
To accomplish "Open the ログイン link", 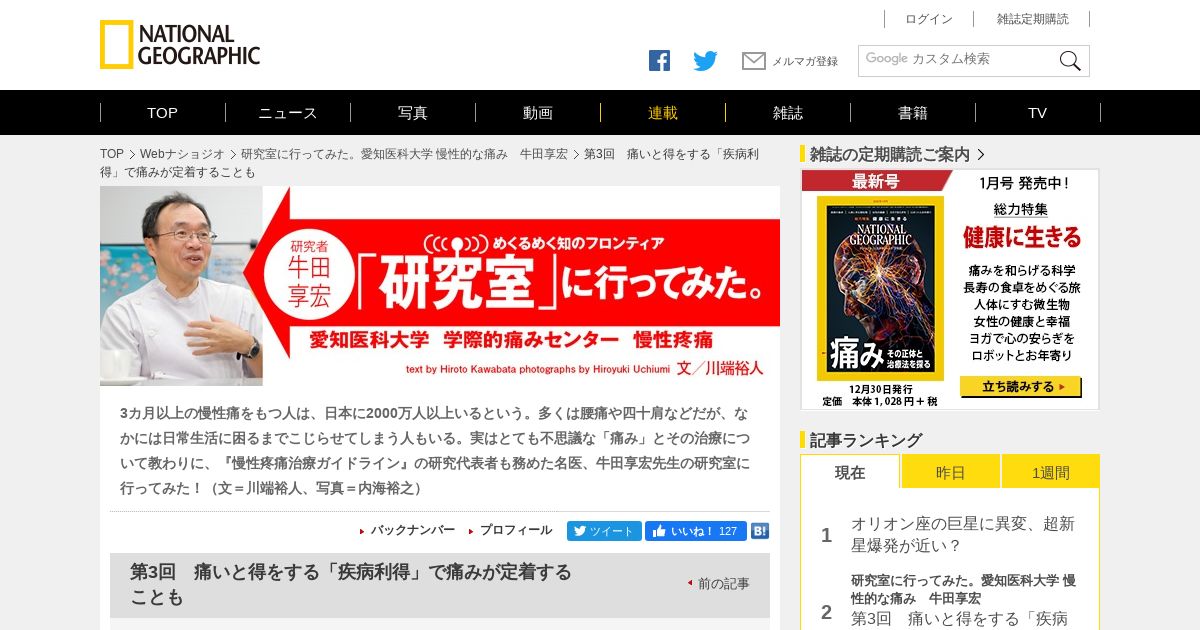I will (929, 19).
